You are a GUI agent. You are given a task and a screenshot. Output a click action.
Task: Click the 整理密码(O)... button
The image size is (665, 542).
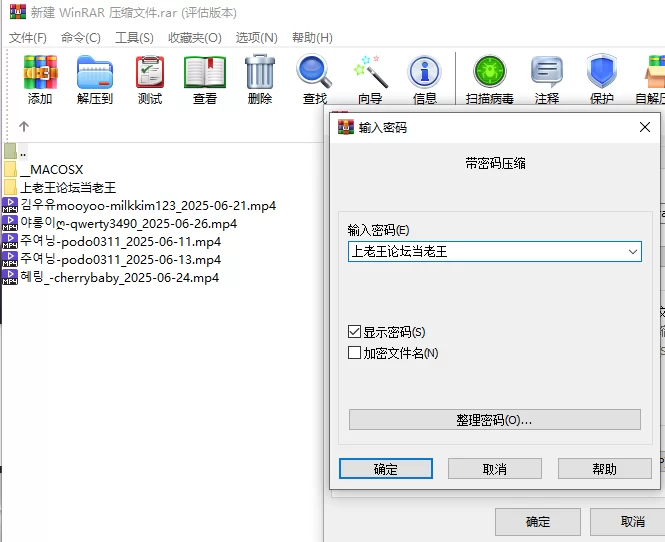495,420
